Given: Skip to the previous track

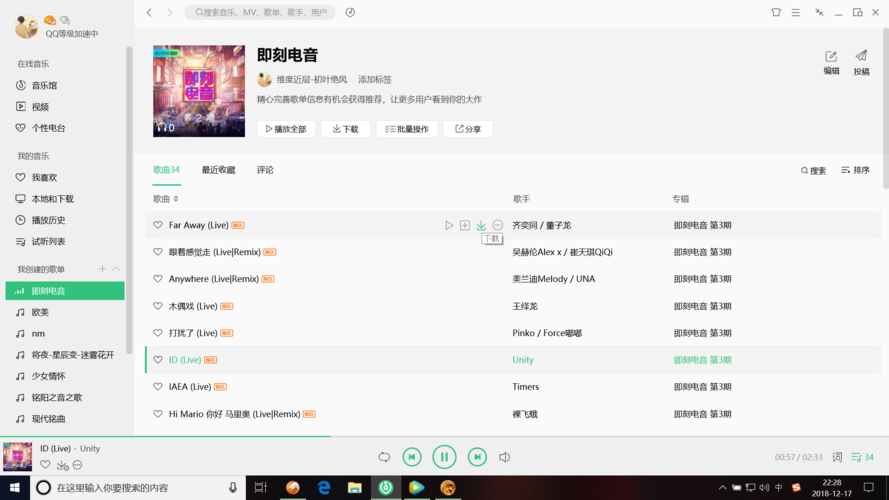Looking at the screenshot, I should tap(412, 457).
